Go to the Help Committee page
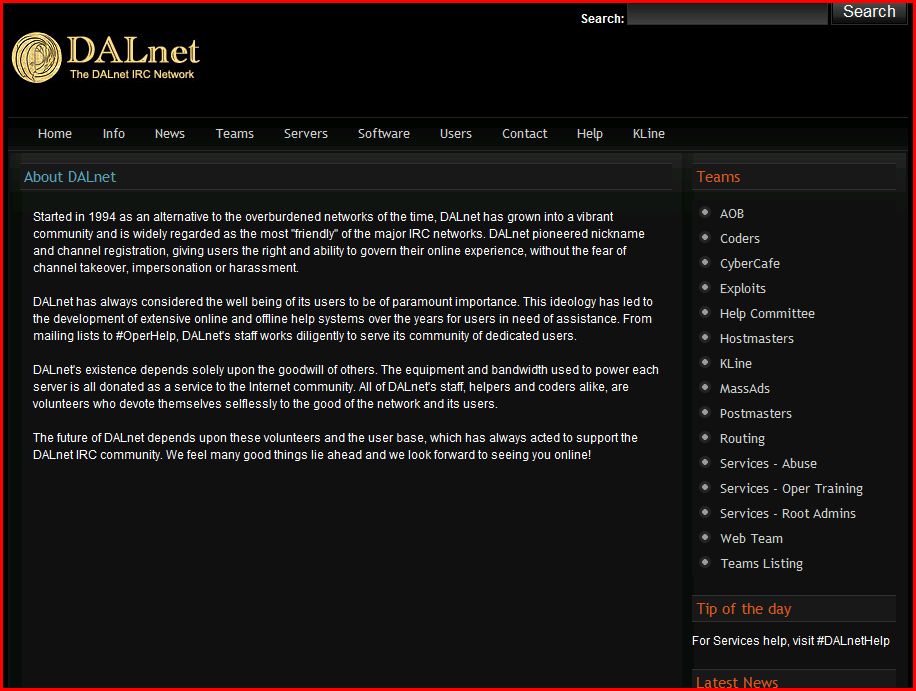The image size is (916, 691). pyautogui.click(x=767, y=314)
